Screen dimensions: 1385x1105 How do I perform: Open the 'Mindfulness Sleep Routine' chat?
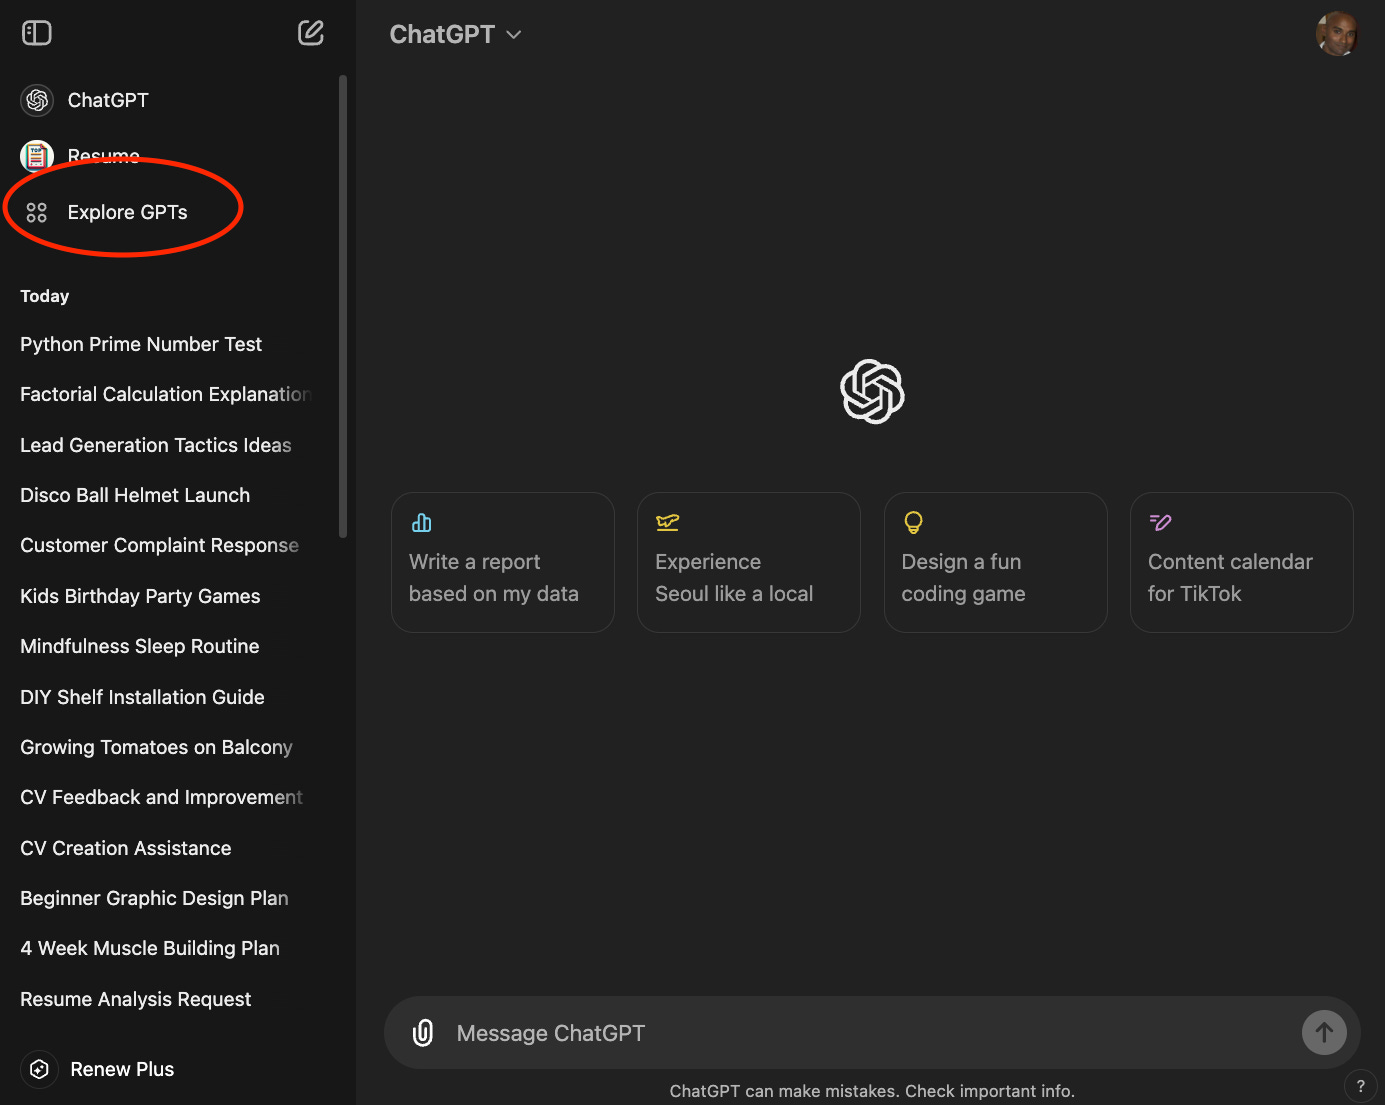point(140,646)
